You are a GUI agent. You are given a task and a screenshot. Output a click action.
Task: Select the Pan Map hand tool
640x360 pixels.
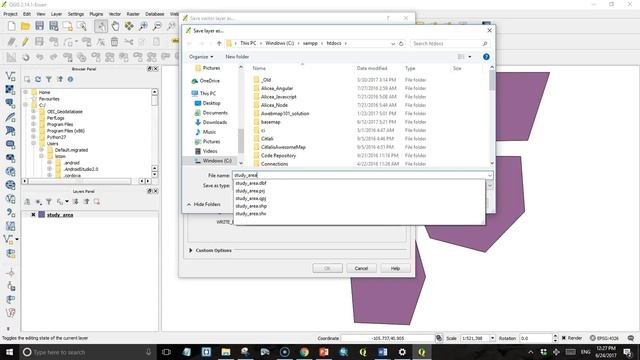116,27
